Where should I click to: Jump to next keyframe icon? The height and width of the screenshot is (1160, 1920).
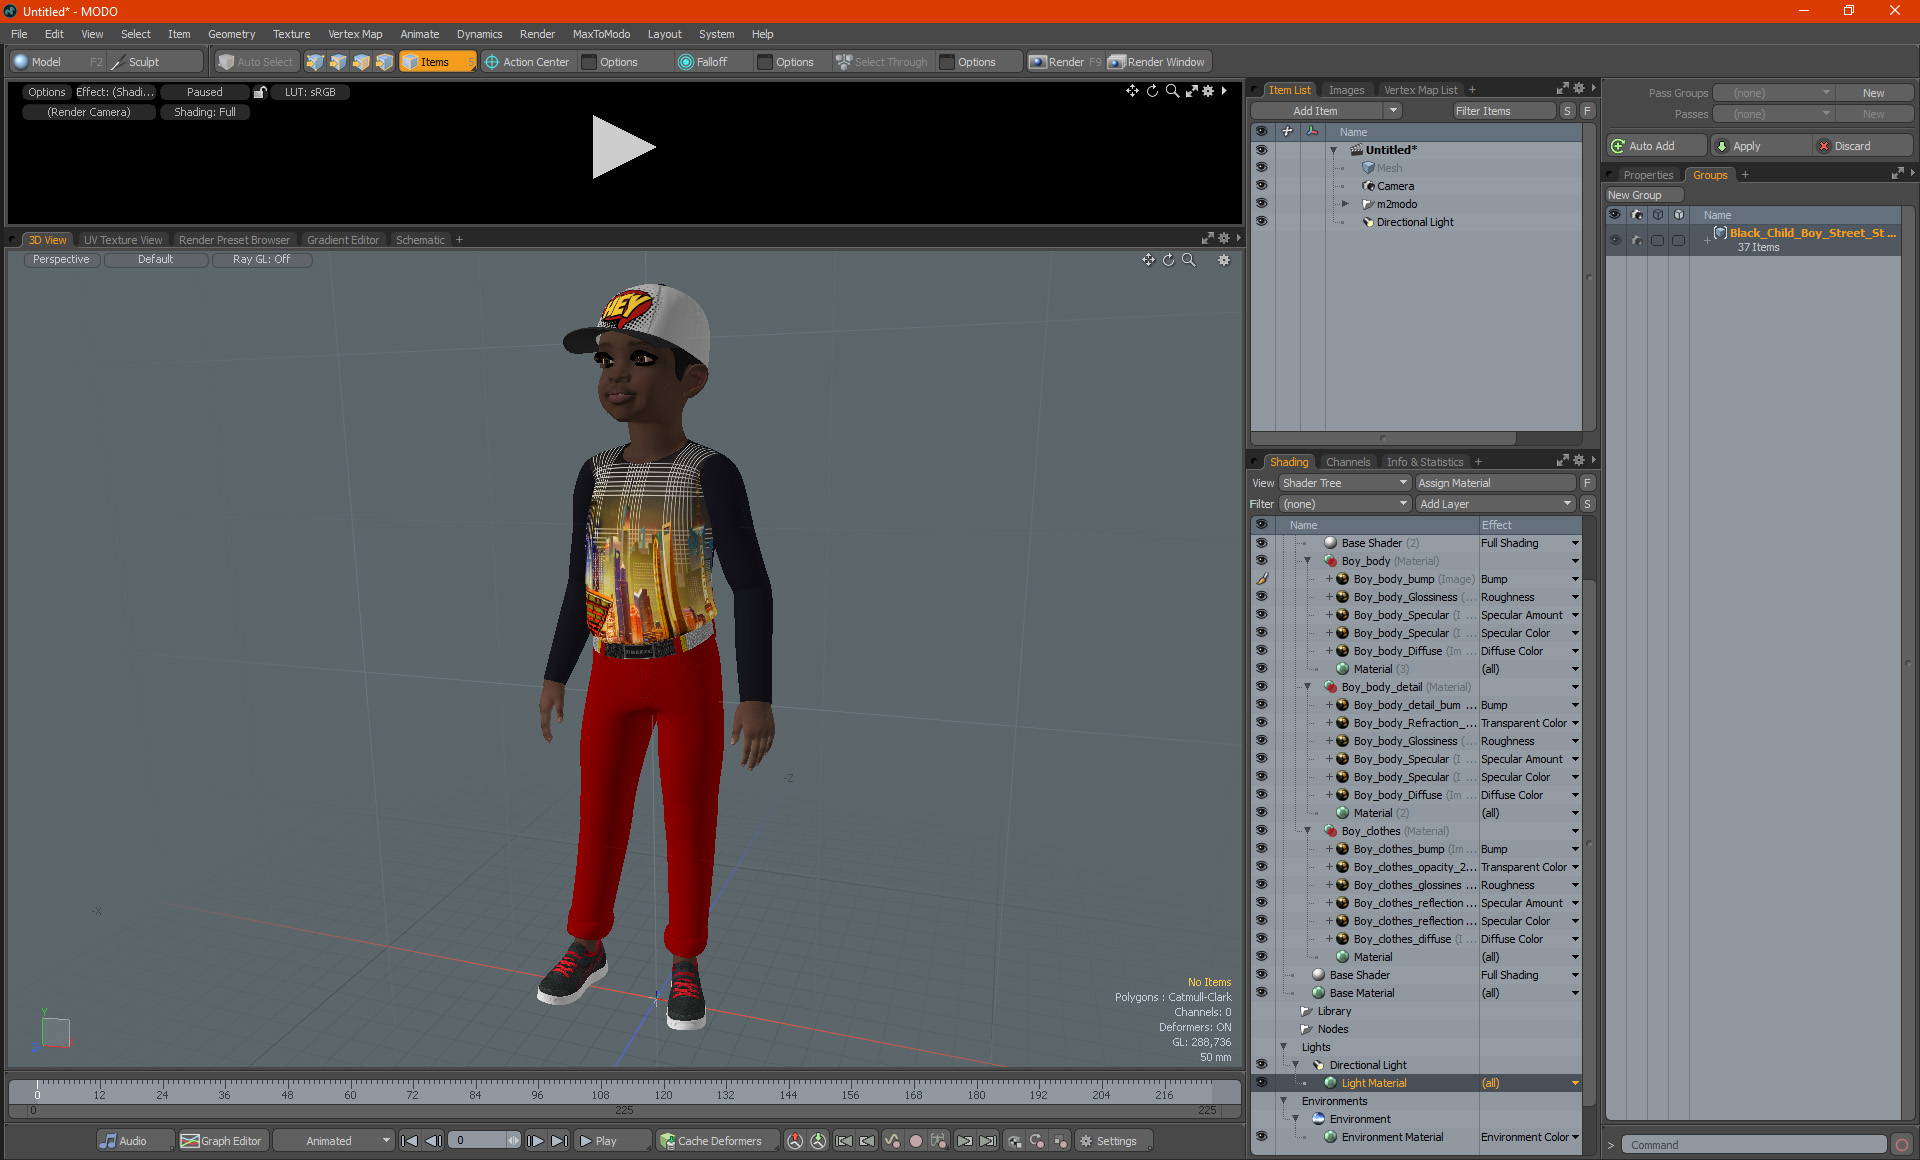(964, 1141)
